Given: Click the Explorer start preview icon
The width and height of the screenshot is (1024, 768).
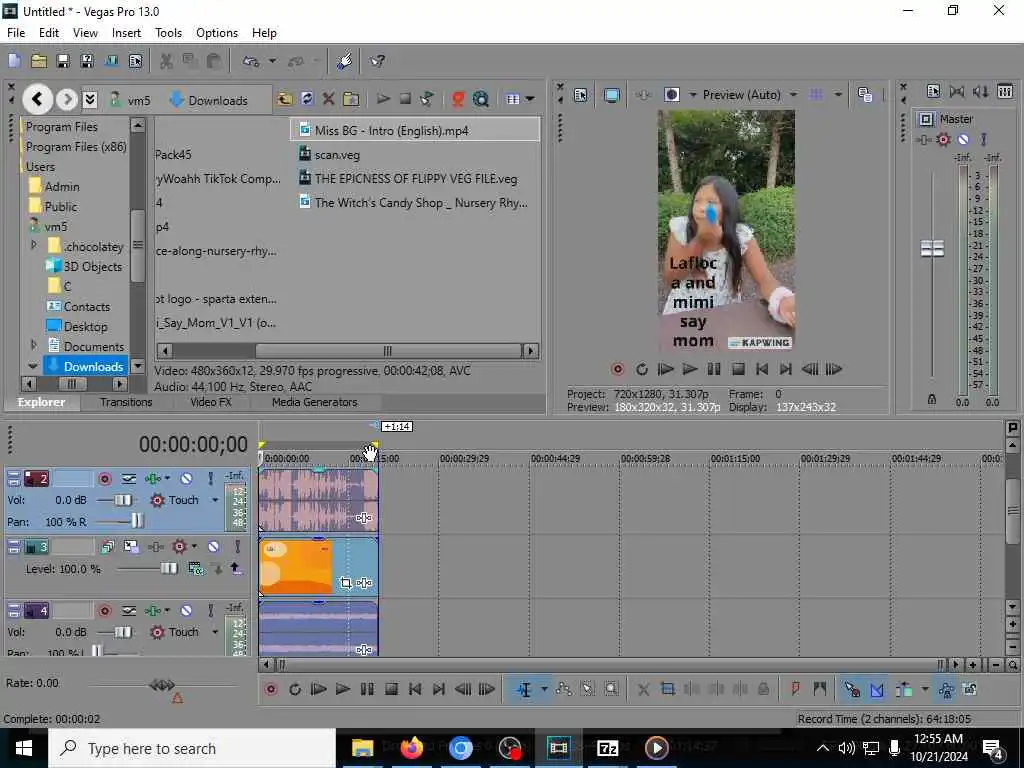Looking at the screenshot, I should coord(383,99).
